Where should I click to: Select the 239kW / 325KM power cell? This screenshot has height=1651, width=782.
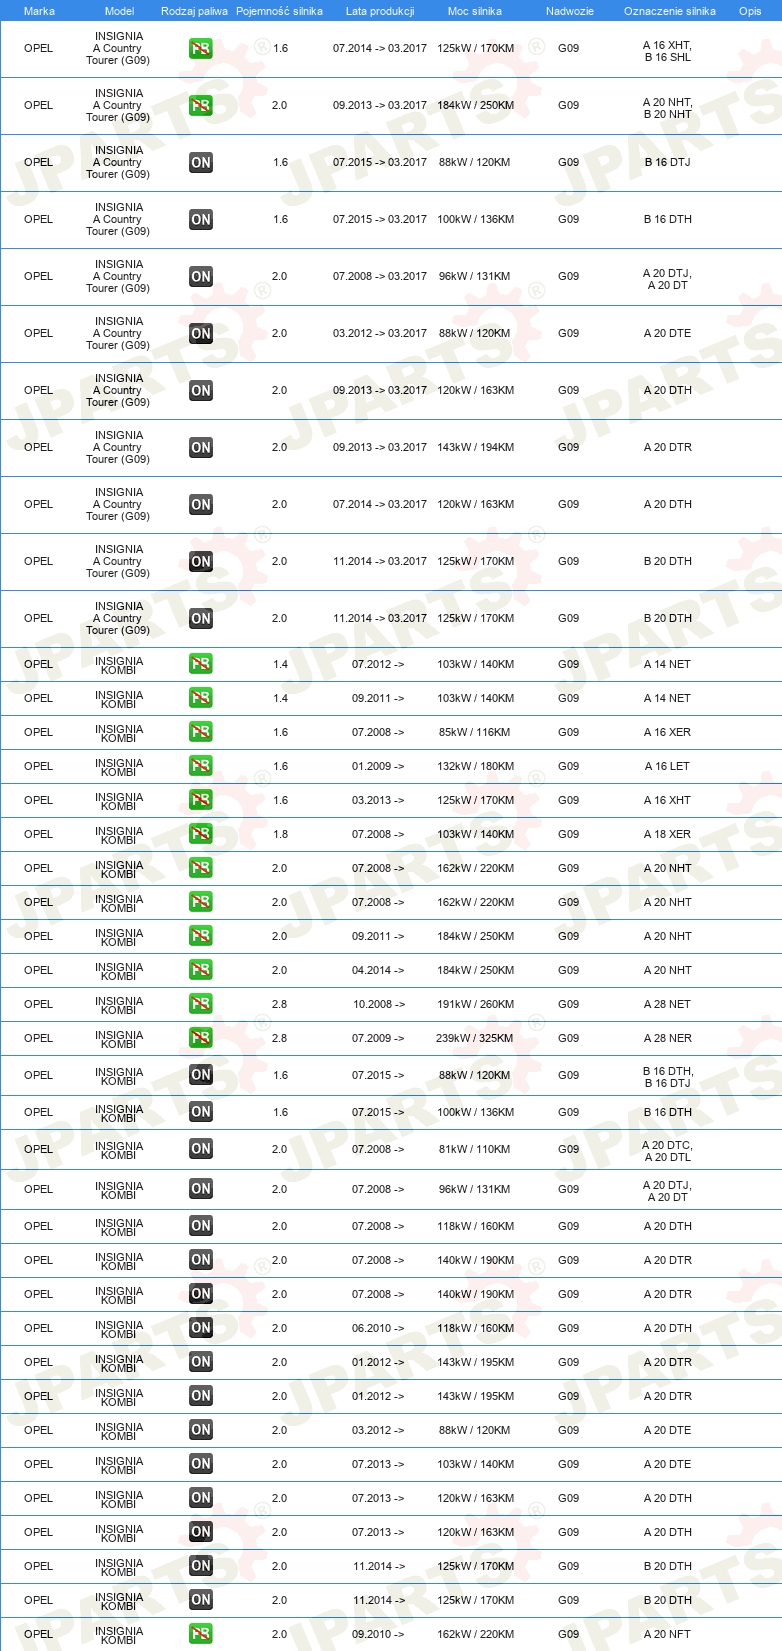475,1038
